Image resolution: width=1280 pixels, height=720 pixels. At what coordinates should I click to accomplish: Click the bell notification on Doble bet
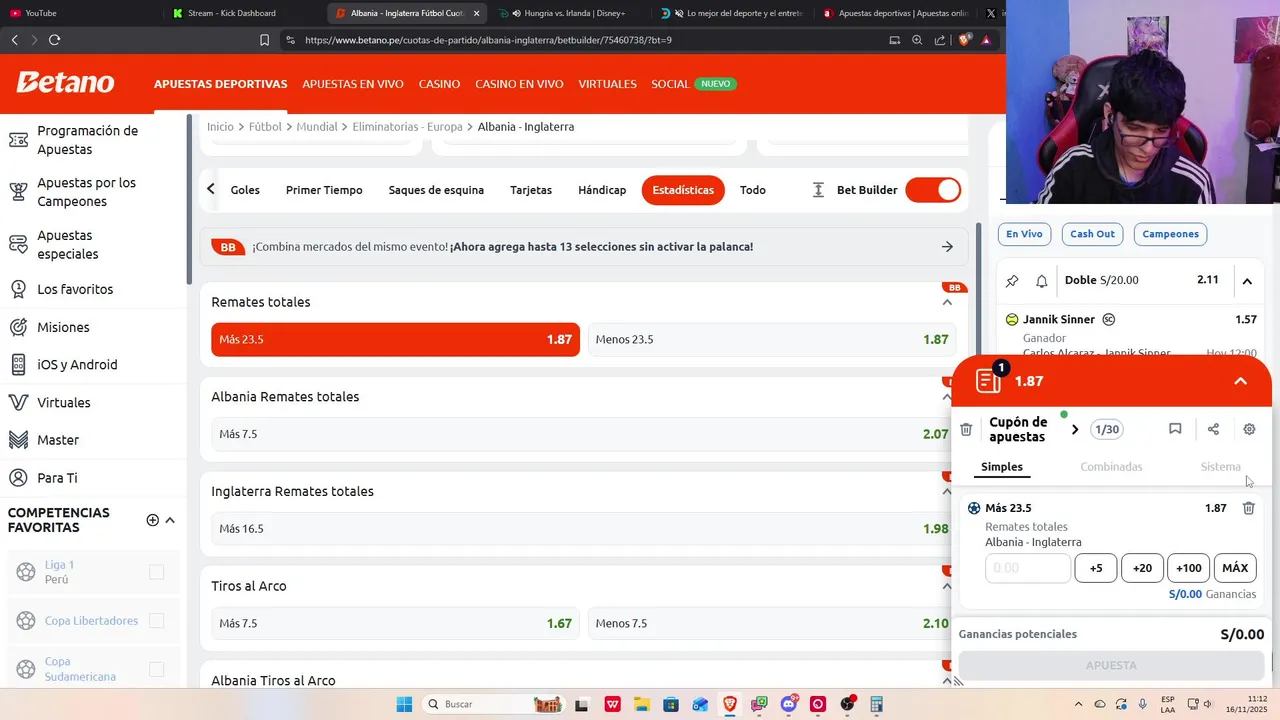[x=1042, y=281]
